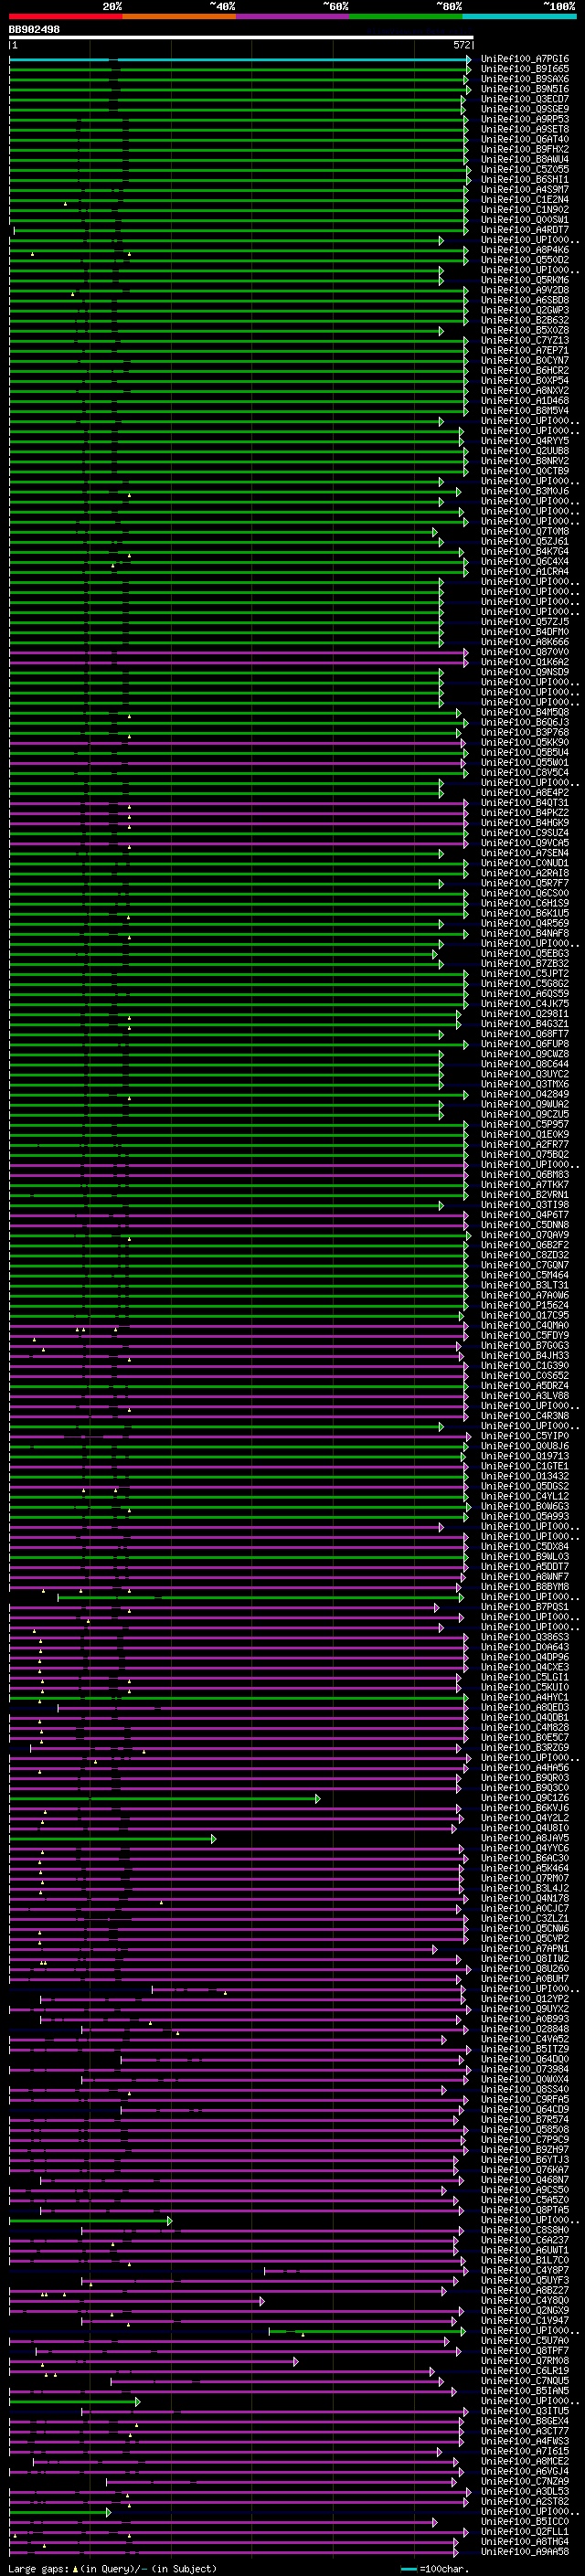Select label UniRef100_P15624

point(525,1305)
